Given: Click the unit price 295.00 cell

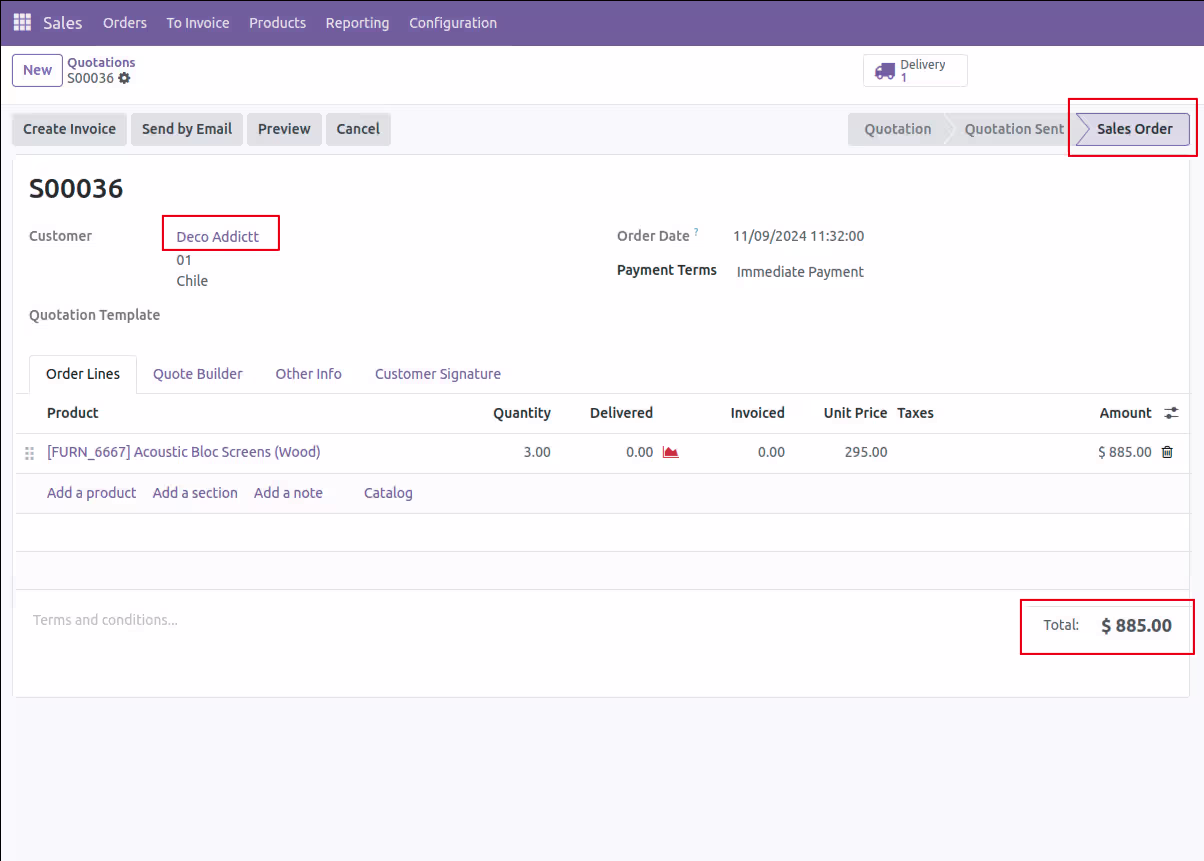Looking at the screenshot, I should [x=866, y=452].
